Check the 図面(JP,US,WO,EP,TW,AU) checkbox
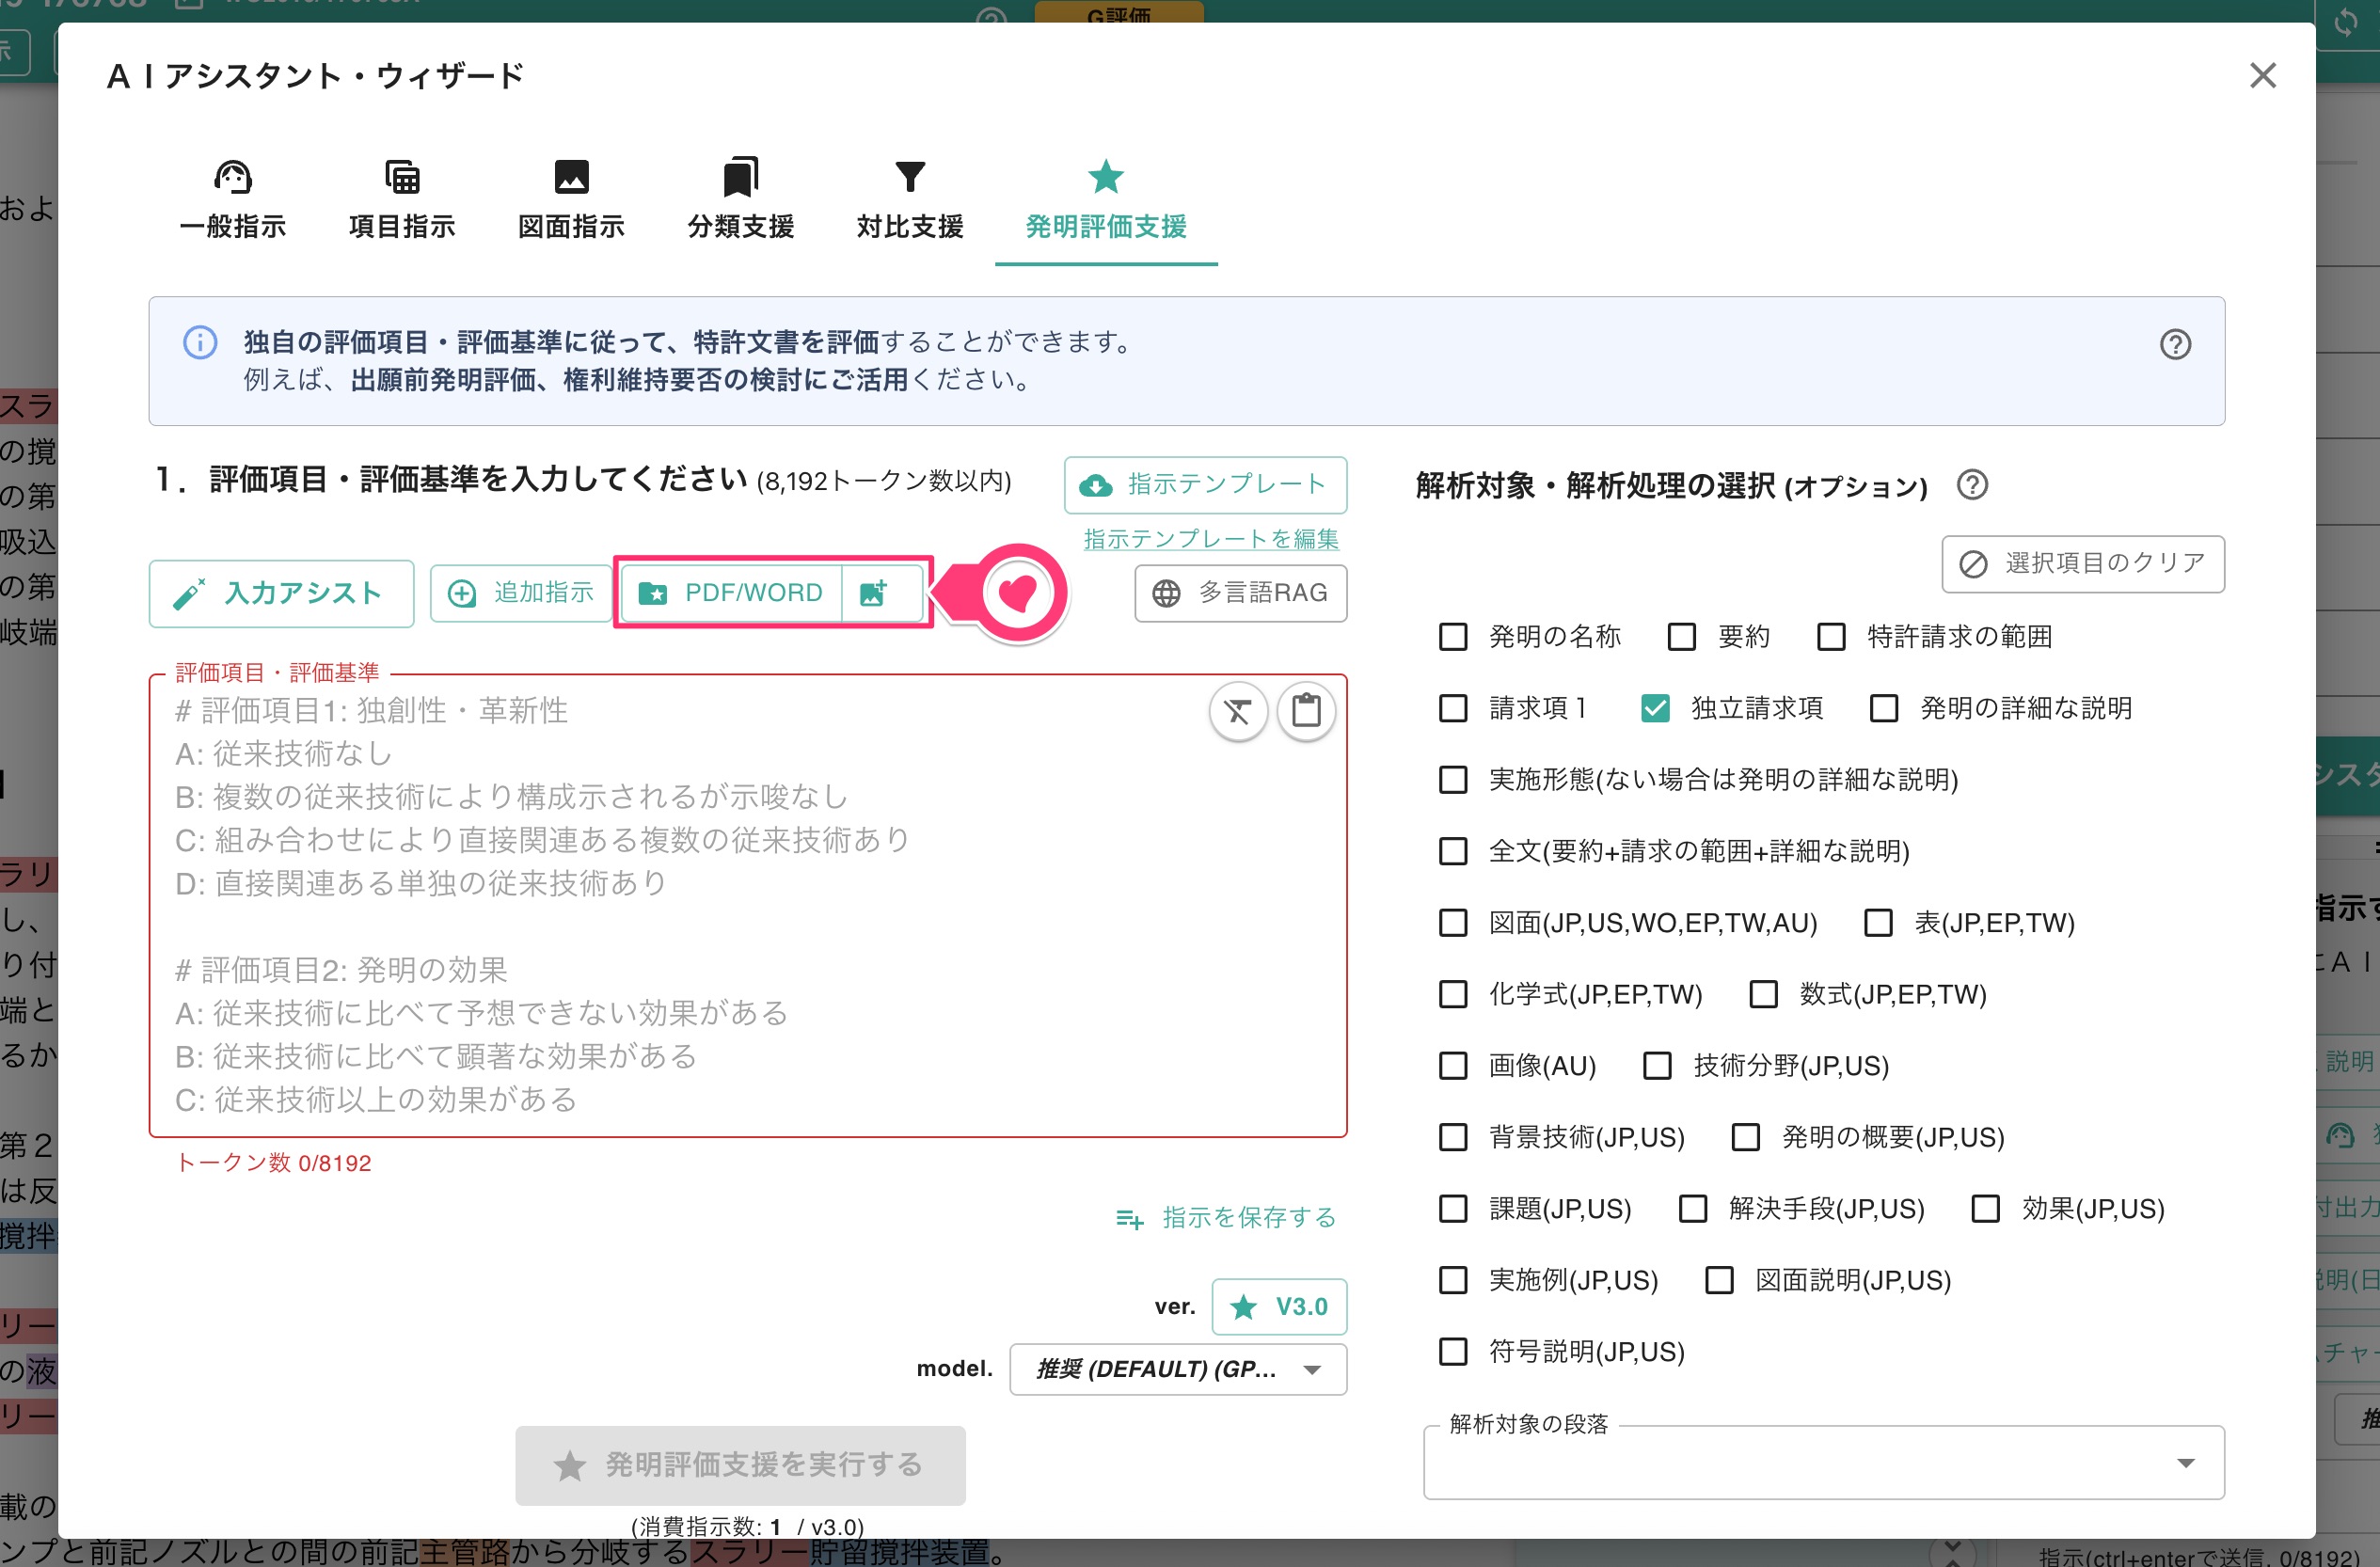Viewport: 2380px width, 1567px height. coord(1452,922)
